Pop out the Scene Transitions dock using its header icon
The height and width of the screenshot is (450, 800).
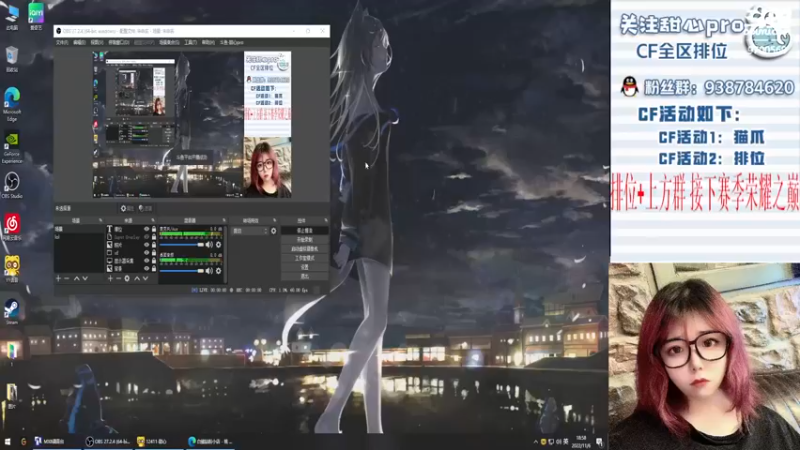click(x=274, y=220)
